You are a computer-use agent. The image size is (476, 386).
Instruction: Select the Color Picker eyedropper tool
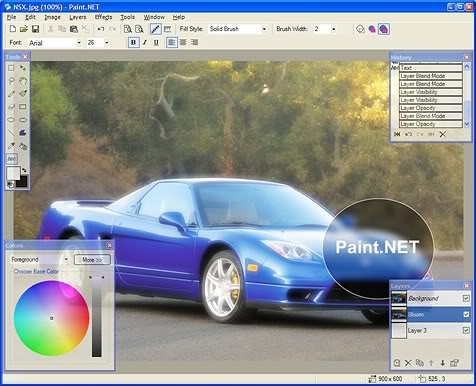11,146
